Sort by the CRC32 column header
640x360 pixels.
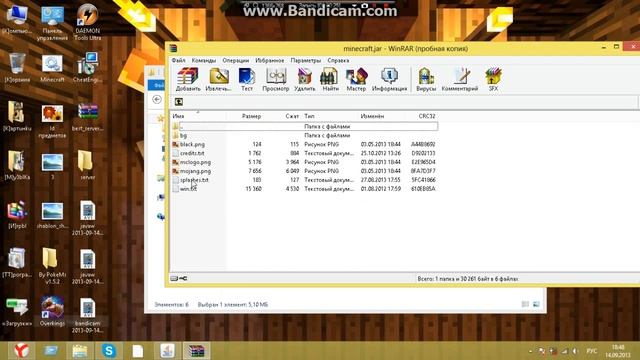427,116
